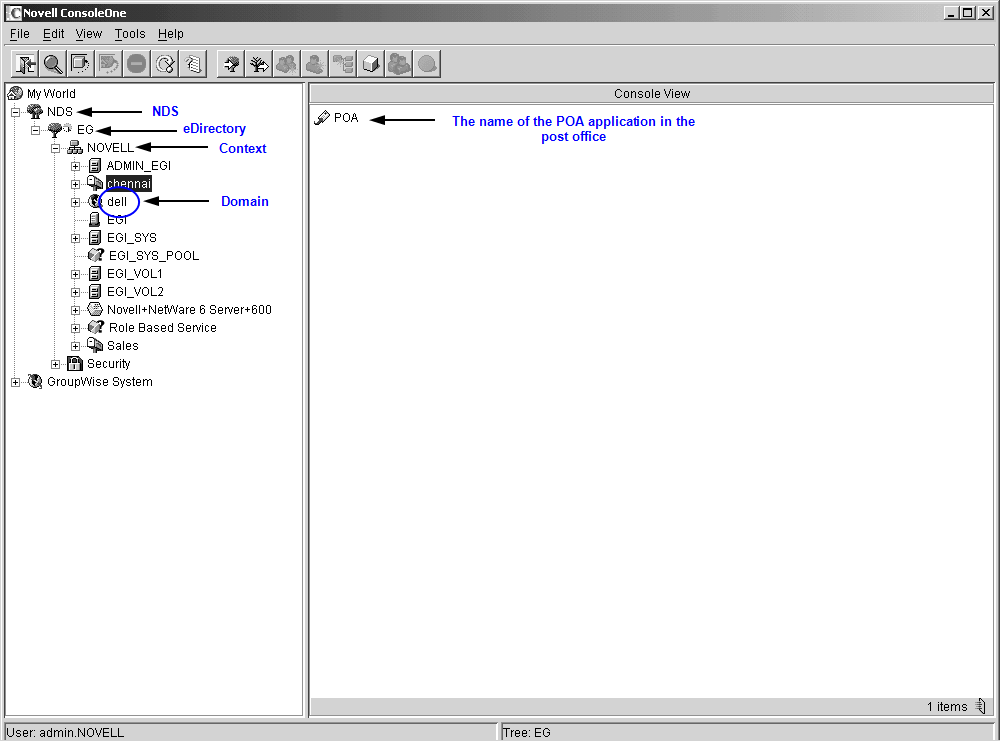Expand the Security container node

point(55,365)
